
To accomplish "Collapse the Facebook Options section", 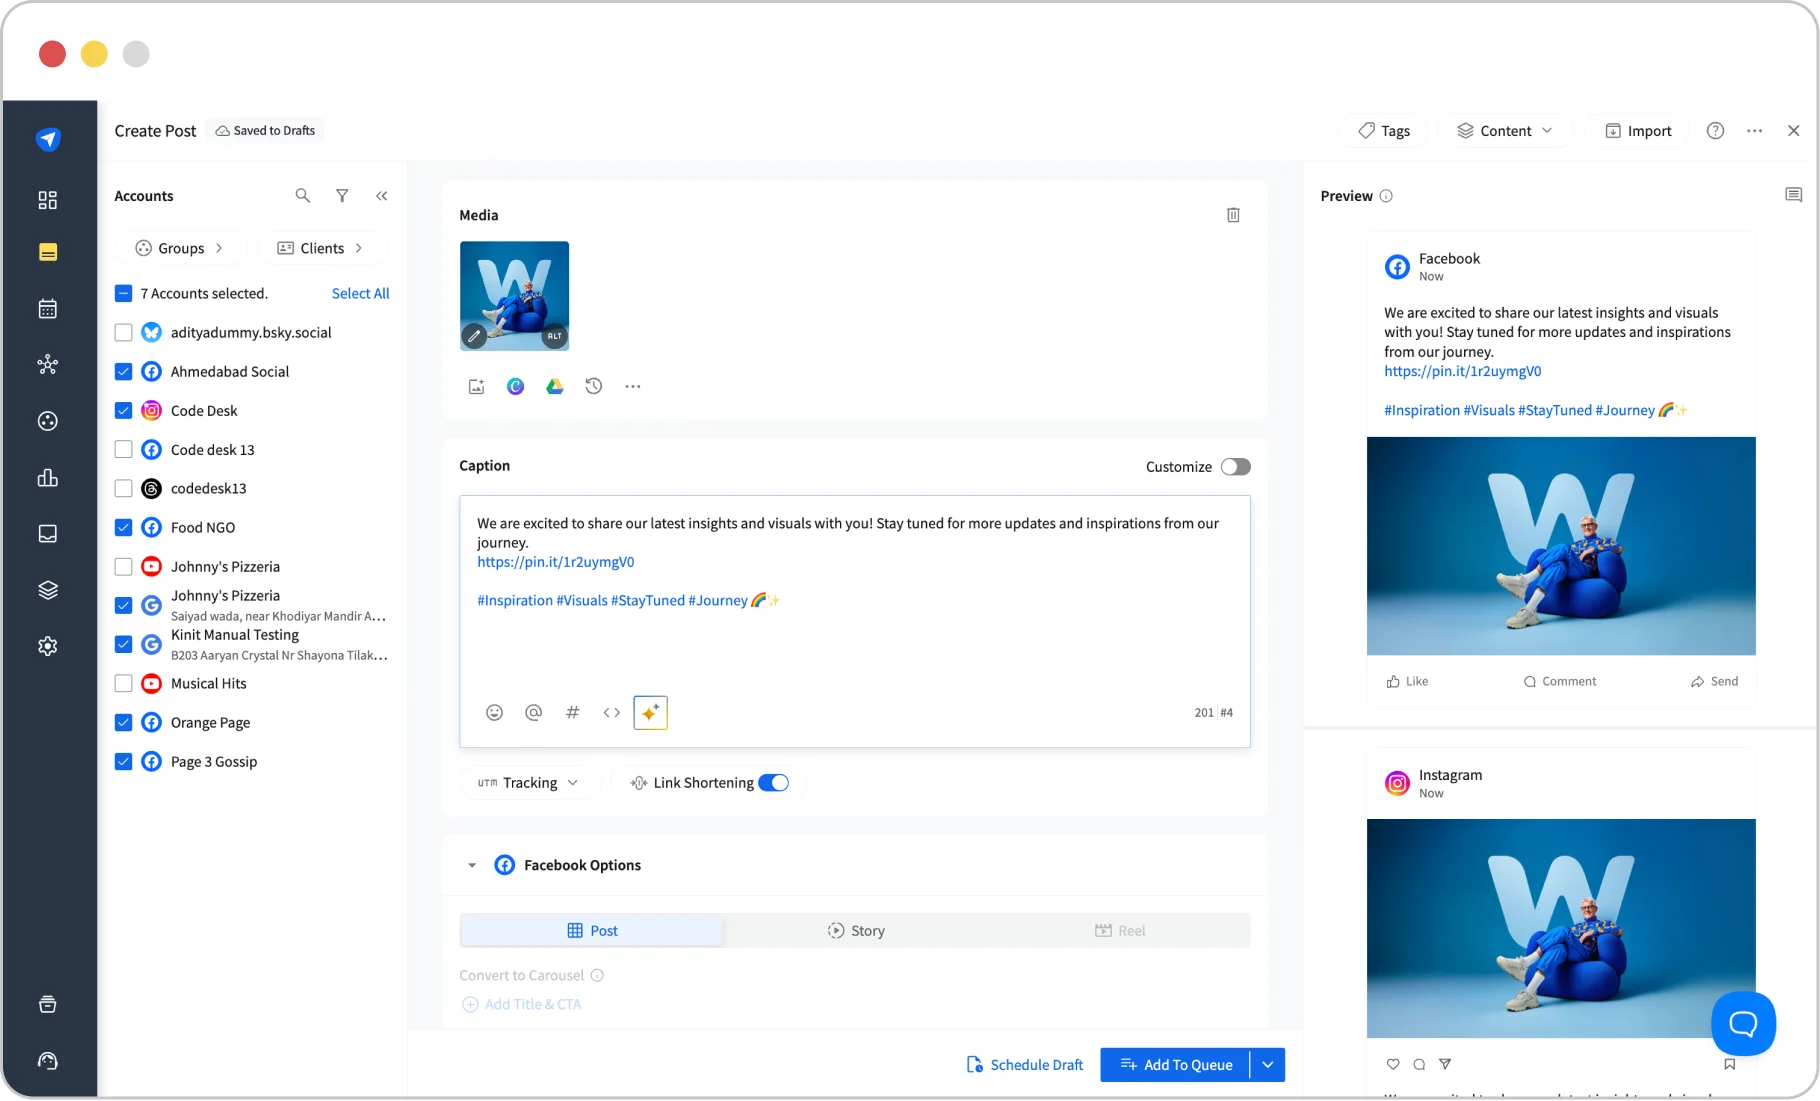I will [x=471, y=864].
